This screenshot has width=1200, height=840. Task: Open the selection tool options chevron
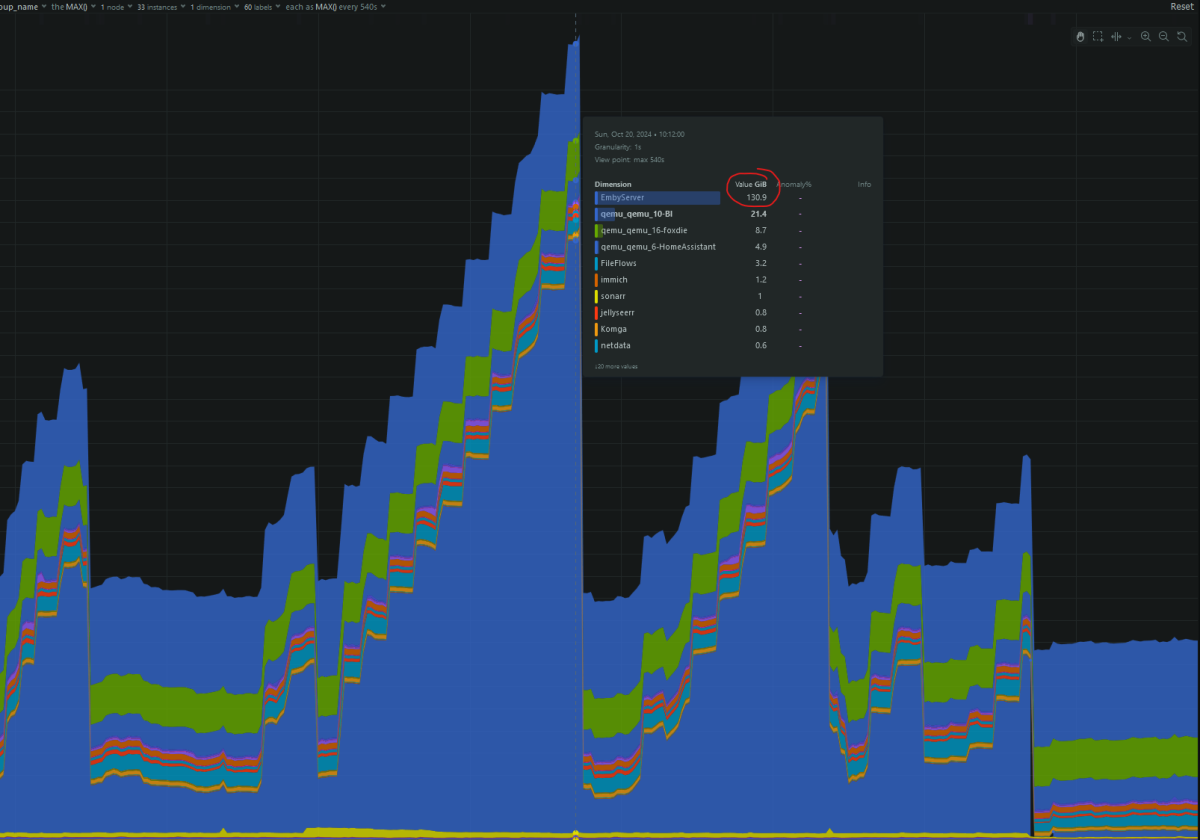(x=1129, y=37)
